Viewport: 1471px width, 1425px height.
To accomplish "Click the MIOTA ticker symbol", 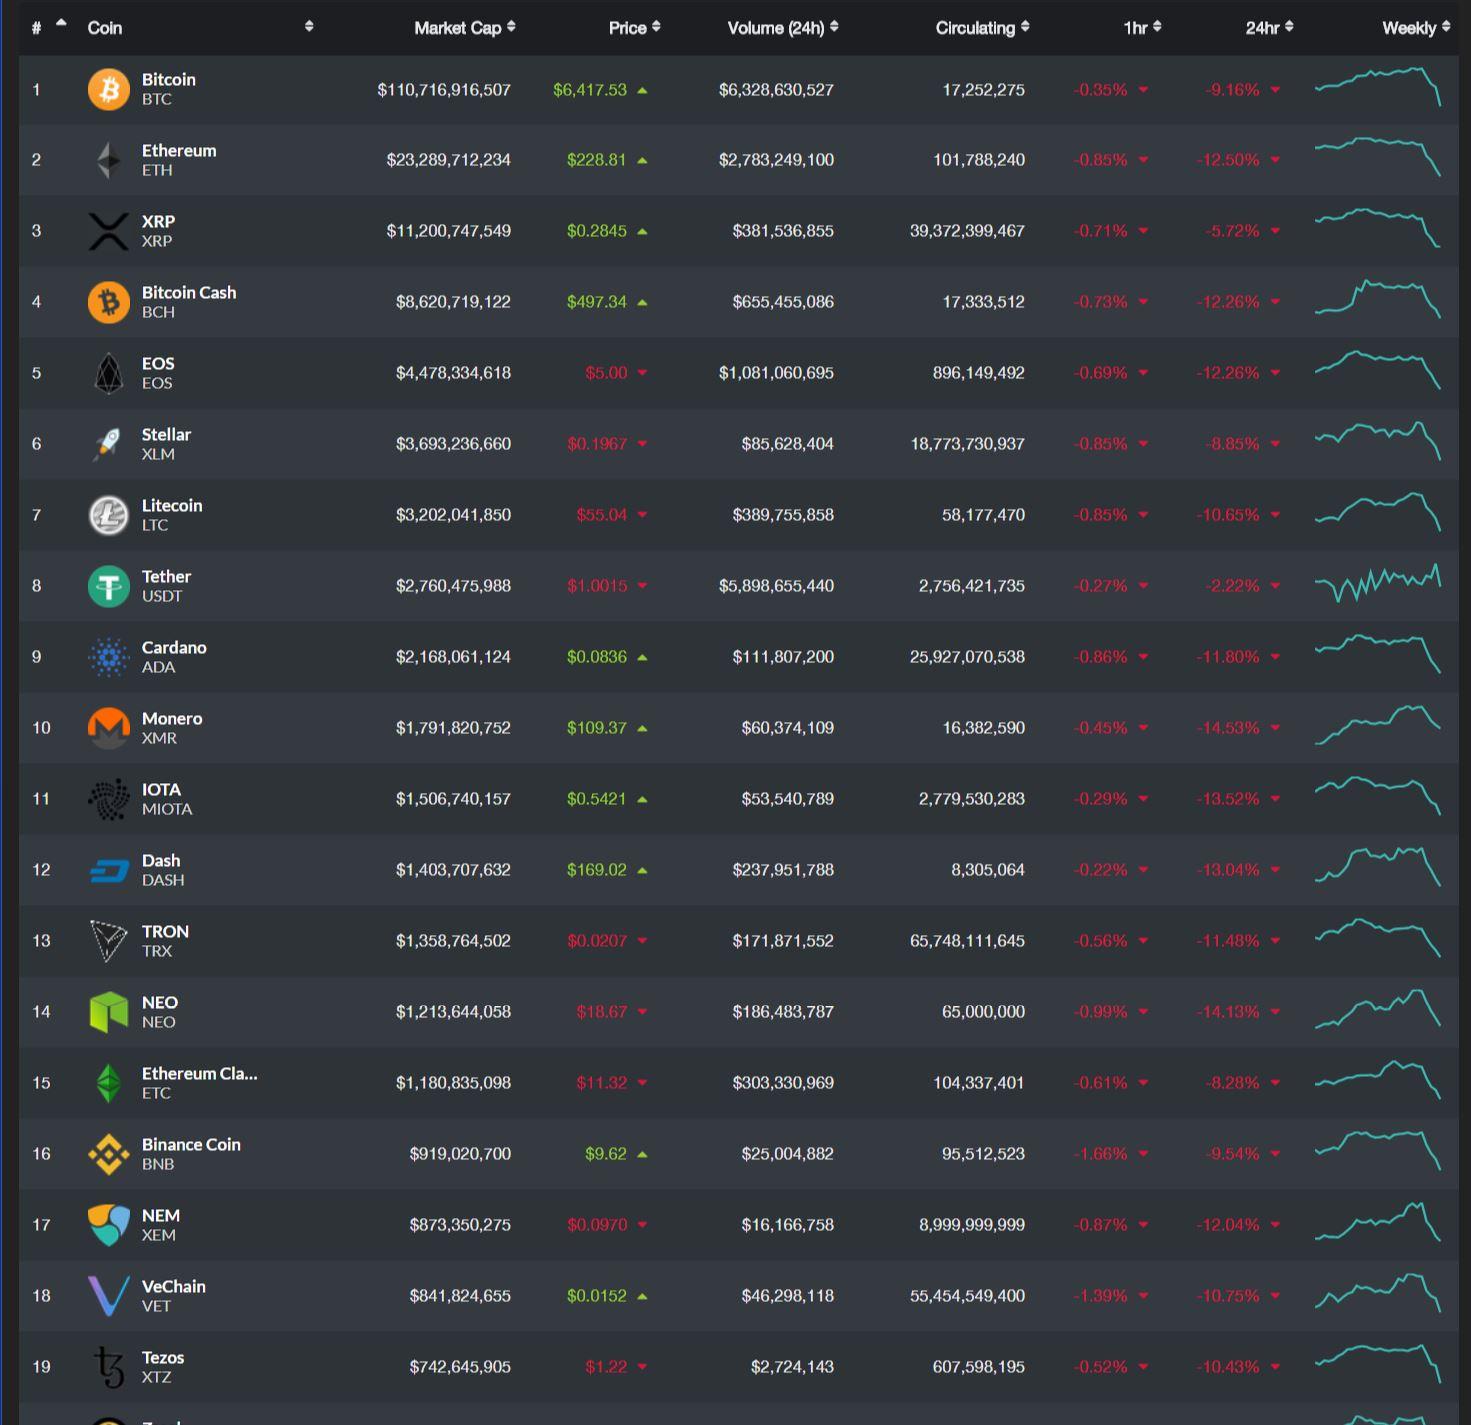I will pyautogui.click(x=167, y=809).
